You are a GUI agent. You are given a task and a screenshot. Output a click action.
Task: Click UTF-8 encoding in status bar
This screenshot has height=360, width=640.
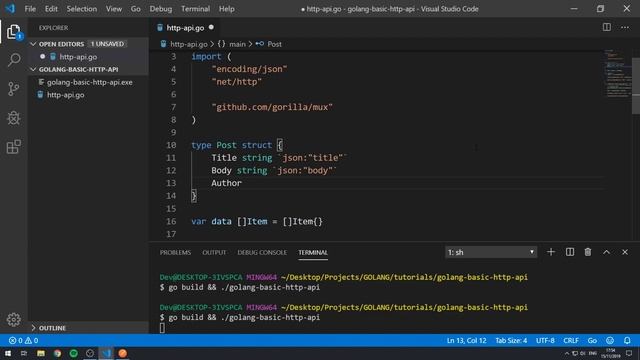coord(545,340)
